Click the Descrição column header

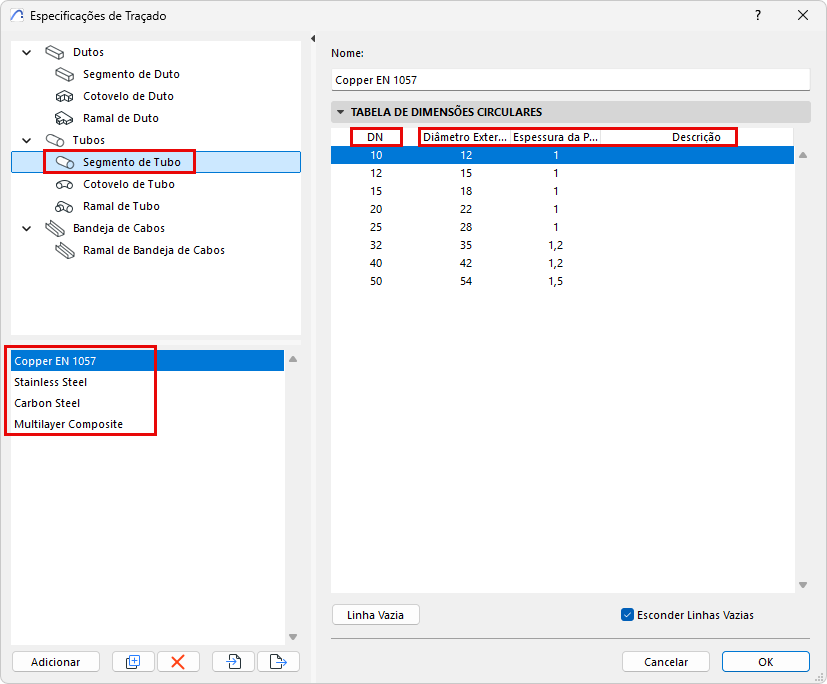coord(696,137)
